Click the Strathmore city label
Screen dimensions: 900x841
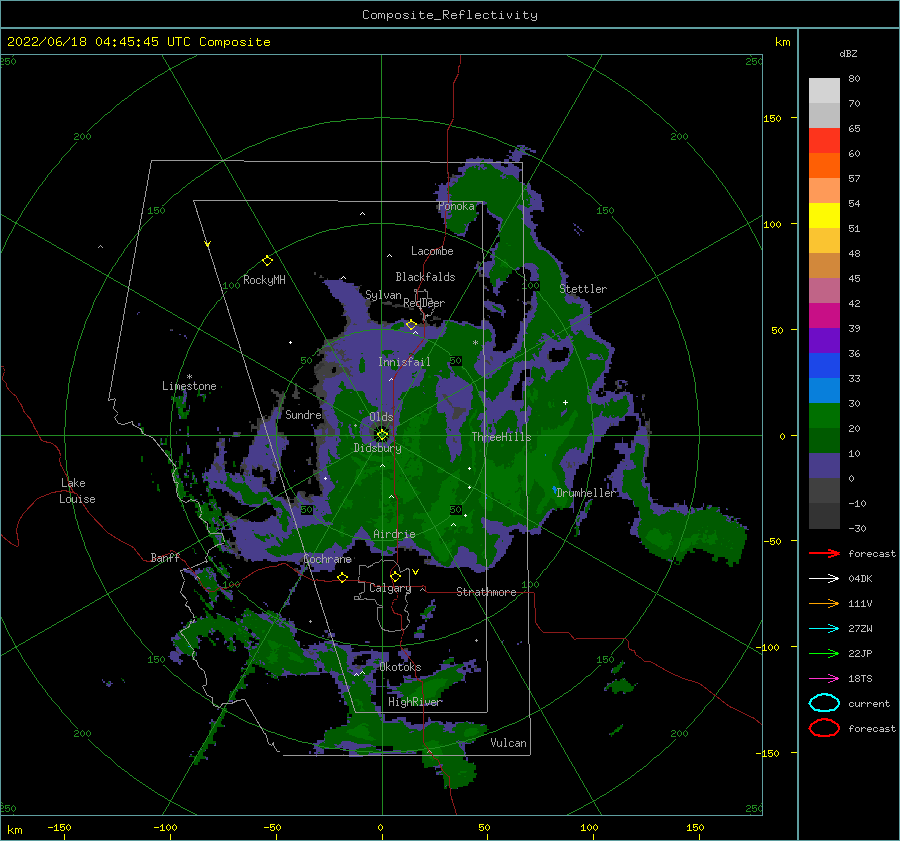(x=486, y=592)
